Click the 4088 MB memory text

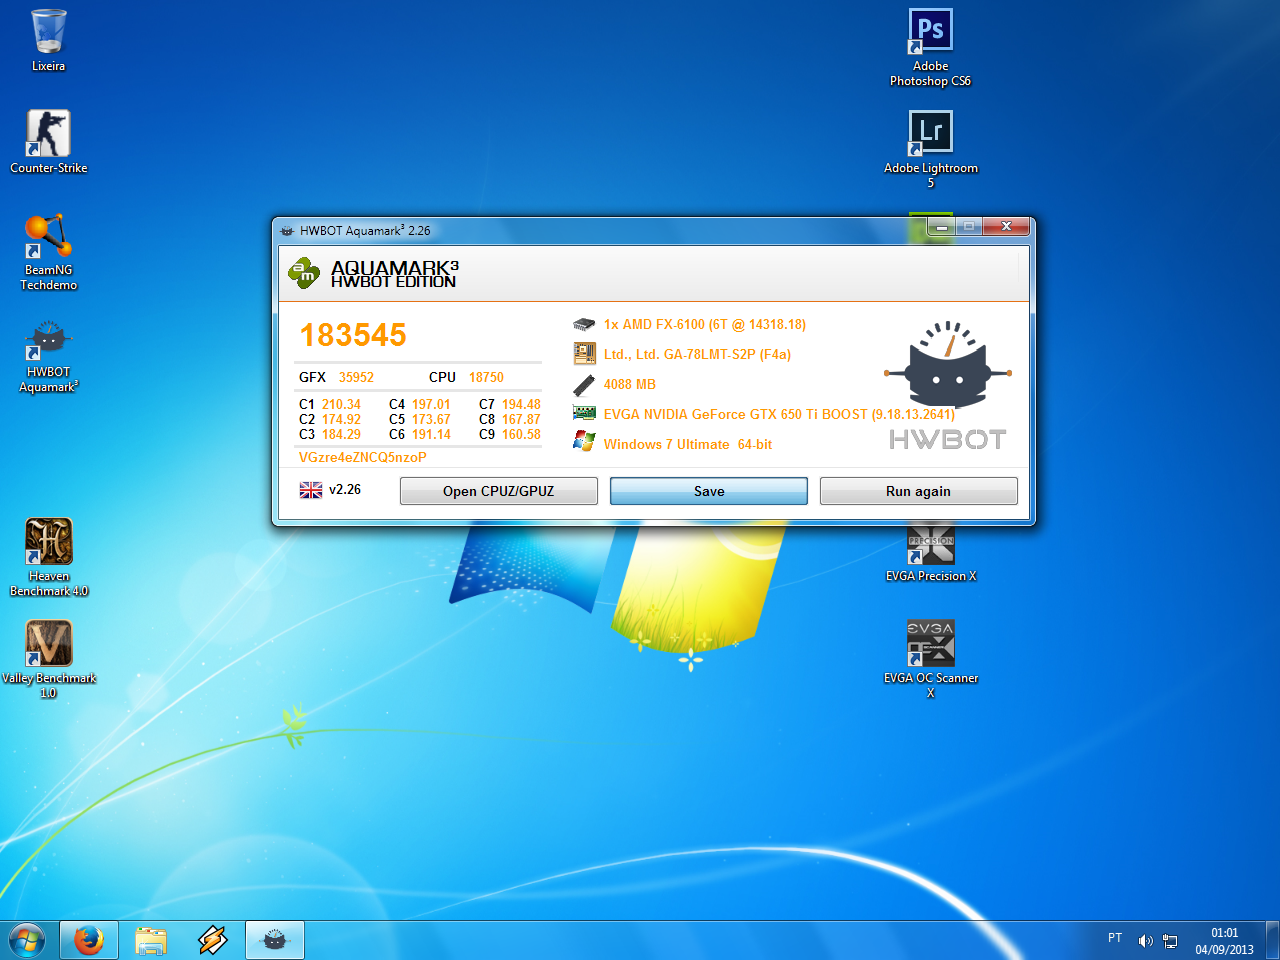[x=630, y=384]
